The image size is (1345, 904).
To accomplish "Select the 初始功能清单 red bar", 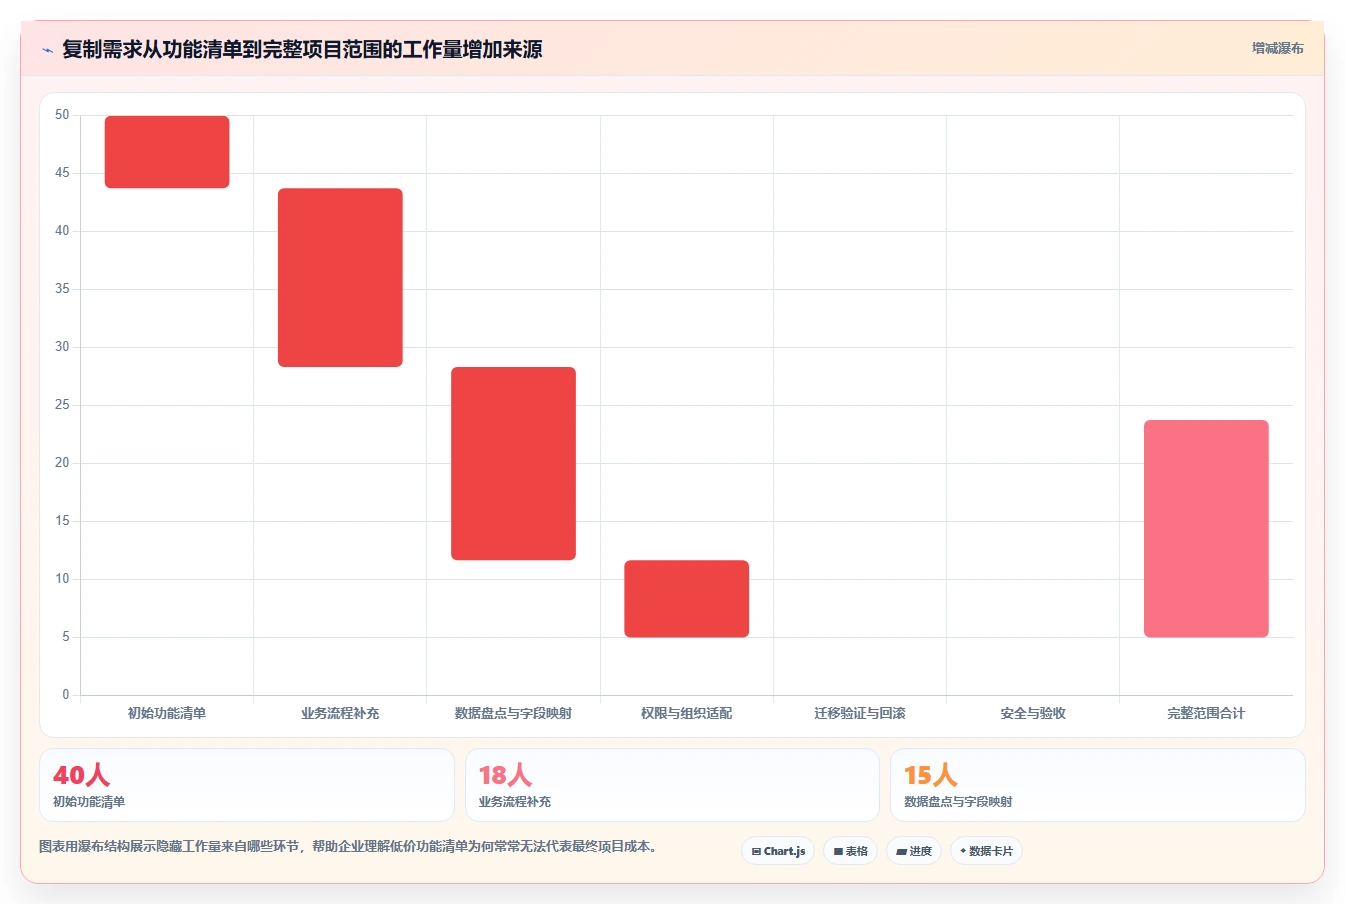I will click(x=167, y=152).
